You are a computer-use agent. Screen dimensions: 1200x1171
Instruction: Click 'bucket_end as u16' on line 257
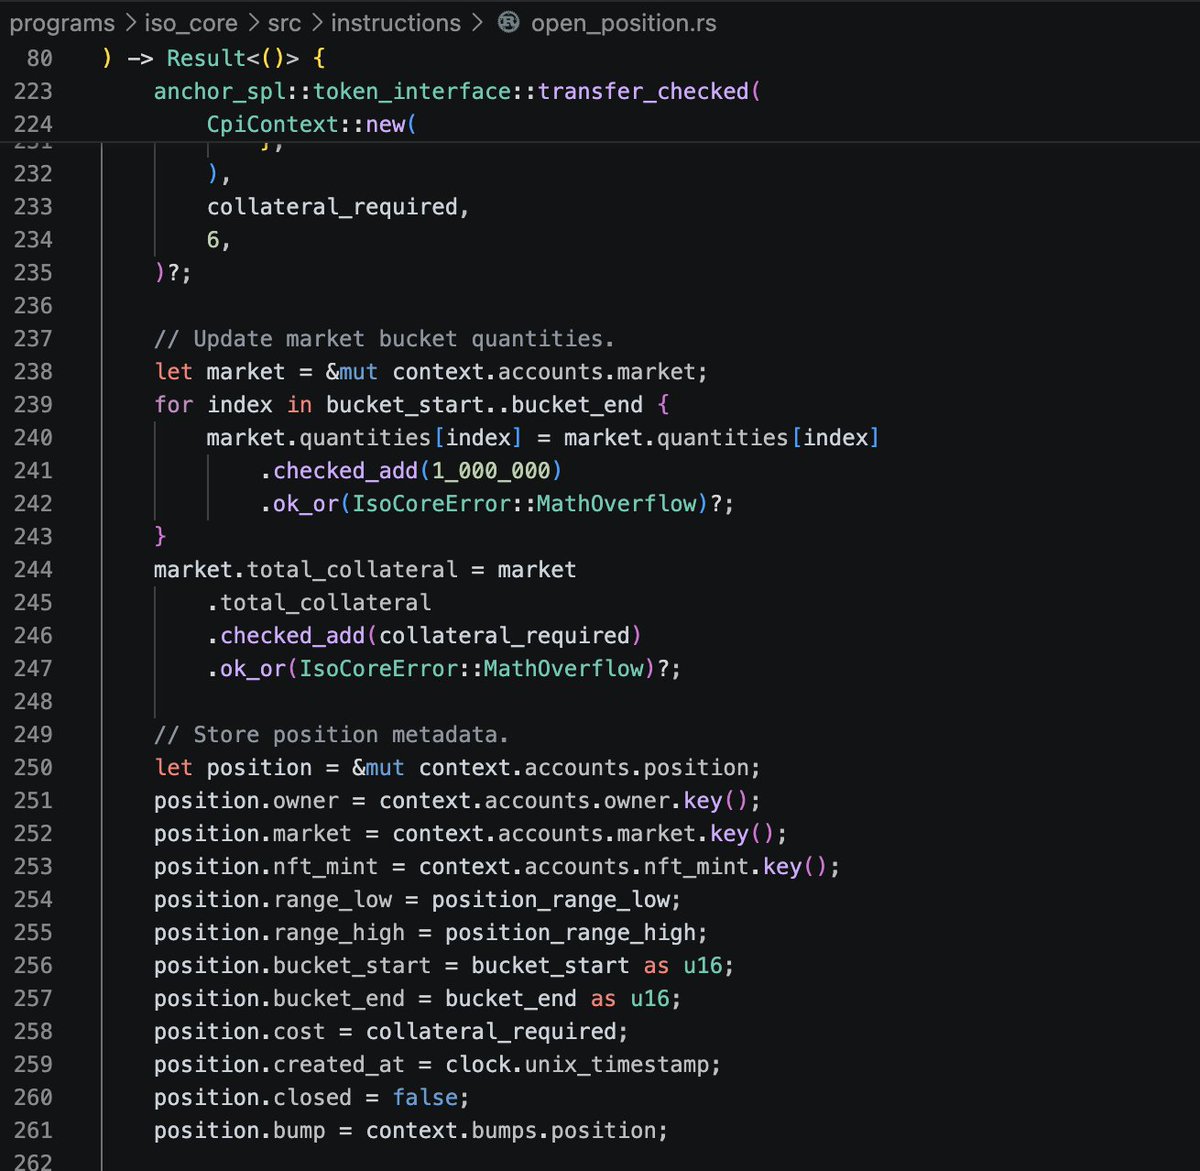(556, 998)
